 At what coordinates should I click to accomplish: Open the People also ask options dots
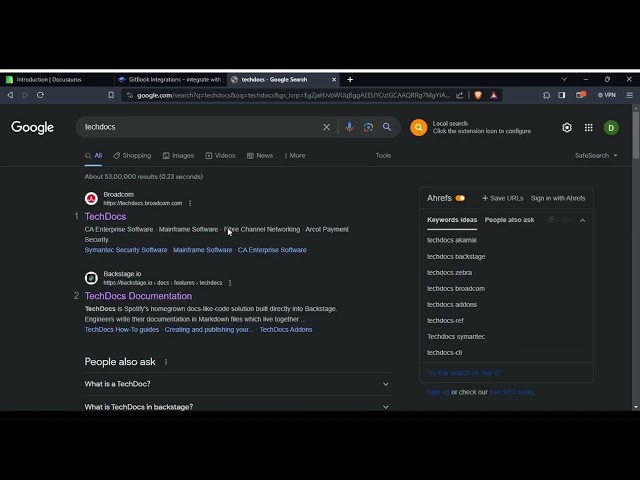166,362
